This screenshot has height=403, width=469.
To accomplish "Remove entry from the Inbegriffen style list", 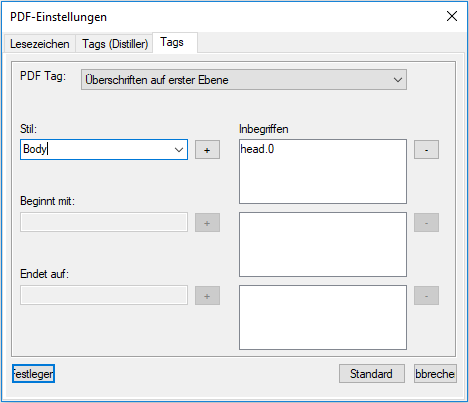I will pos(426,150).
